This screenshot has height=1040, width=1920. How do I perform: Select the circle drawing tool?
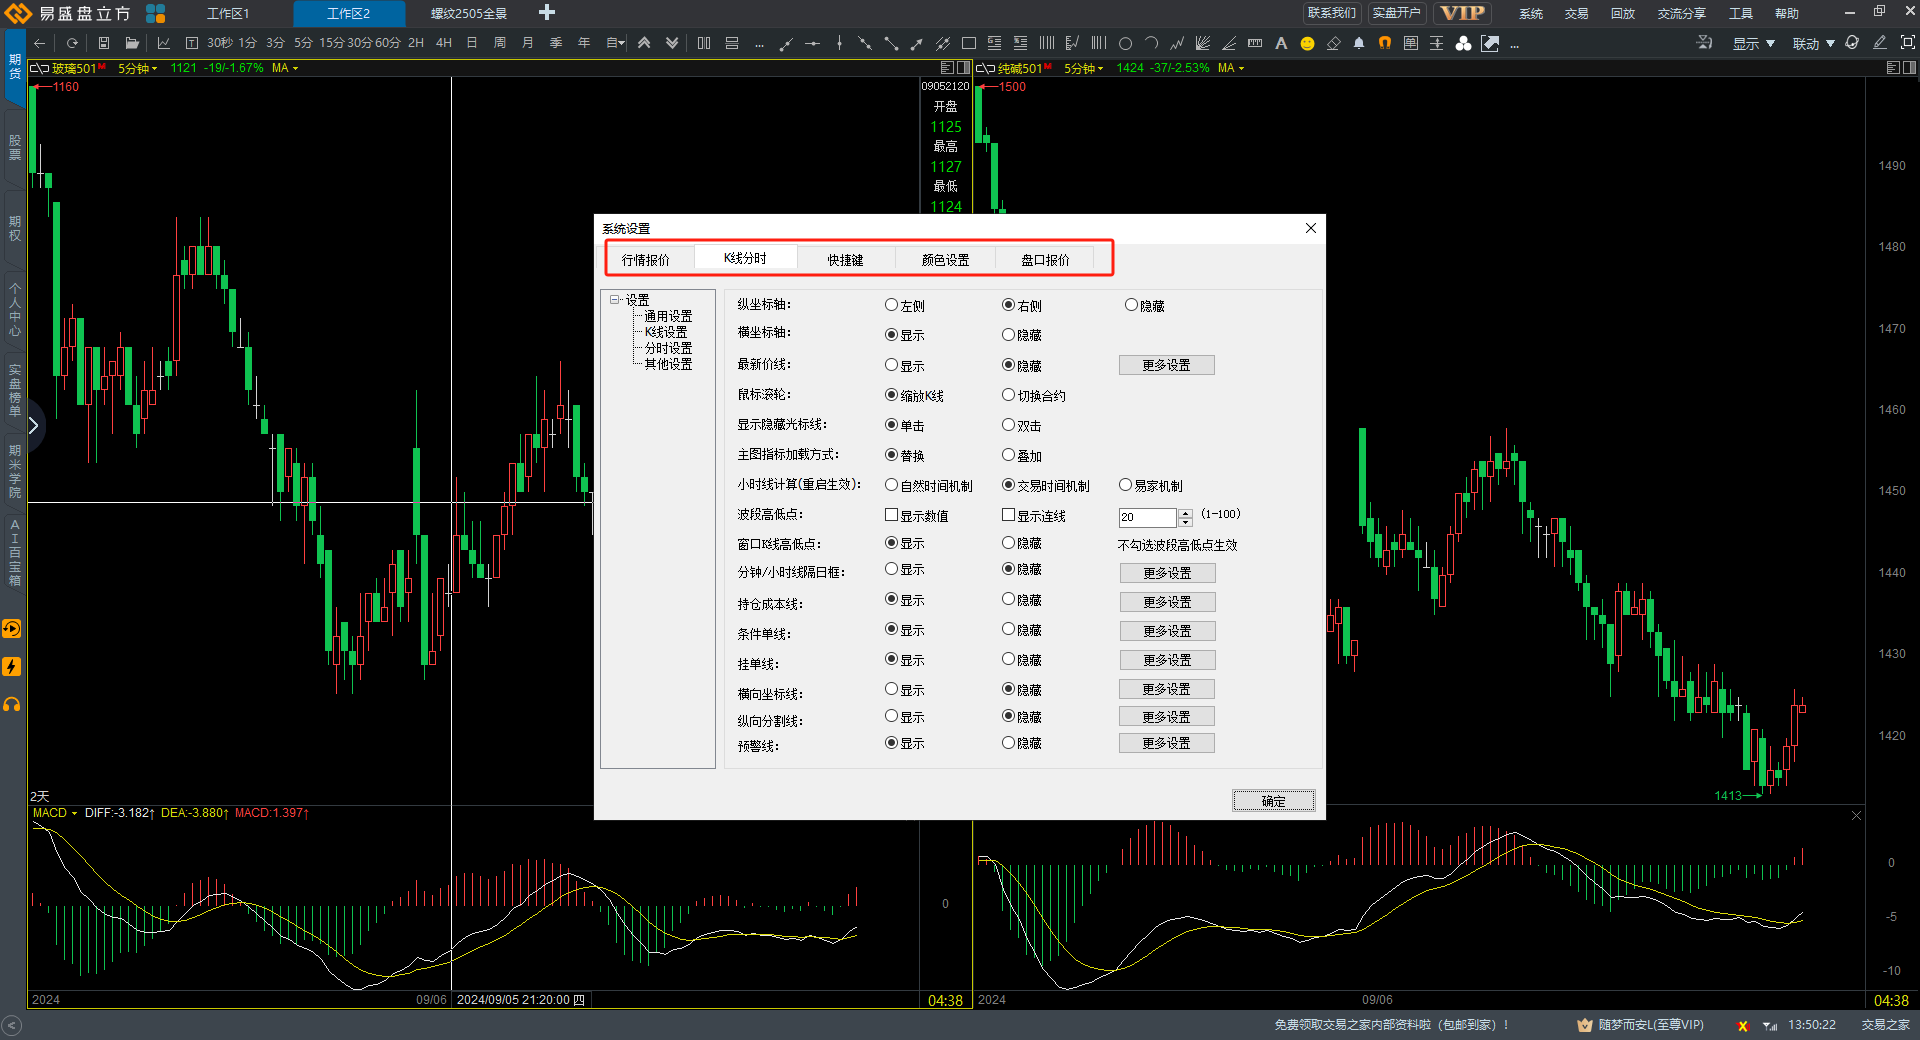[1125, 43]
